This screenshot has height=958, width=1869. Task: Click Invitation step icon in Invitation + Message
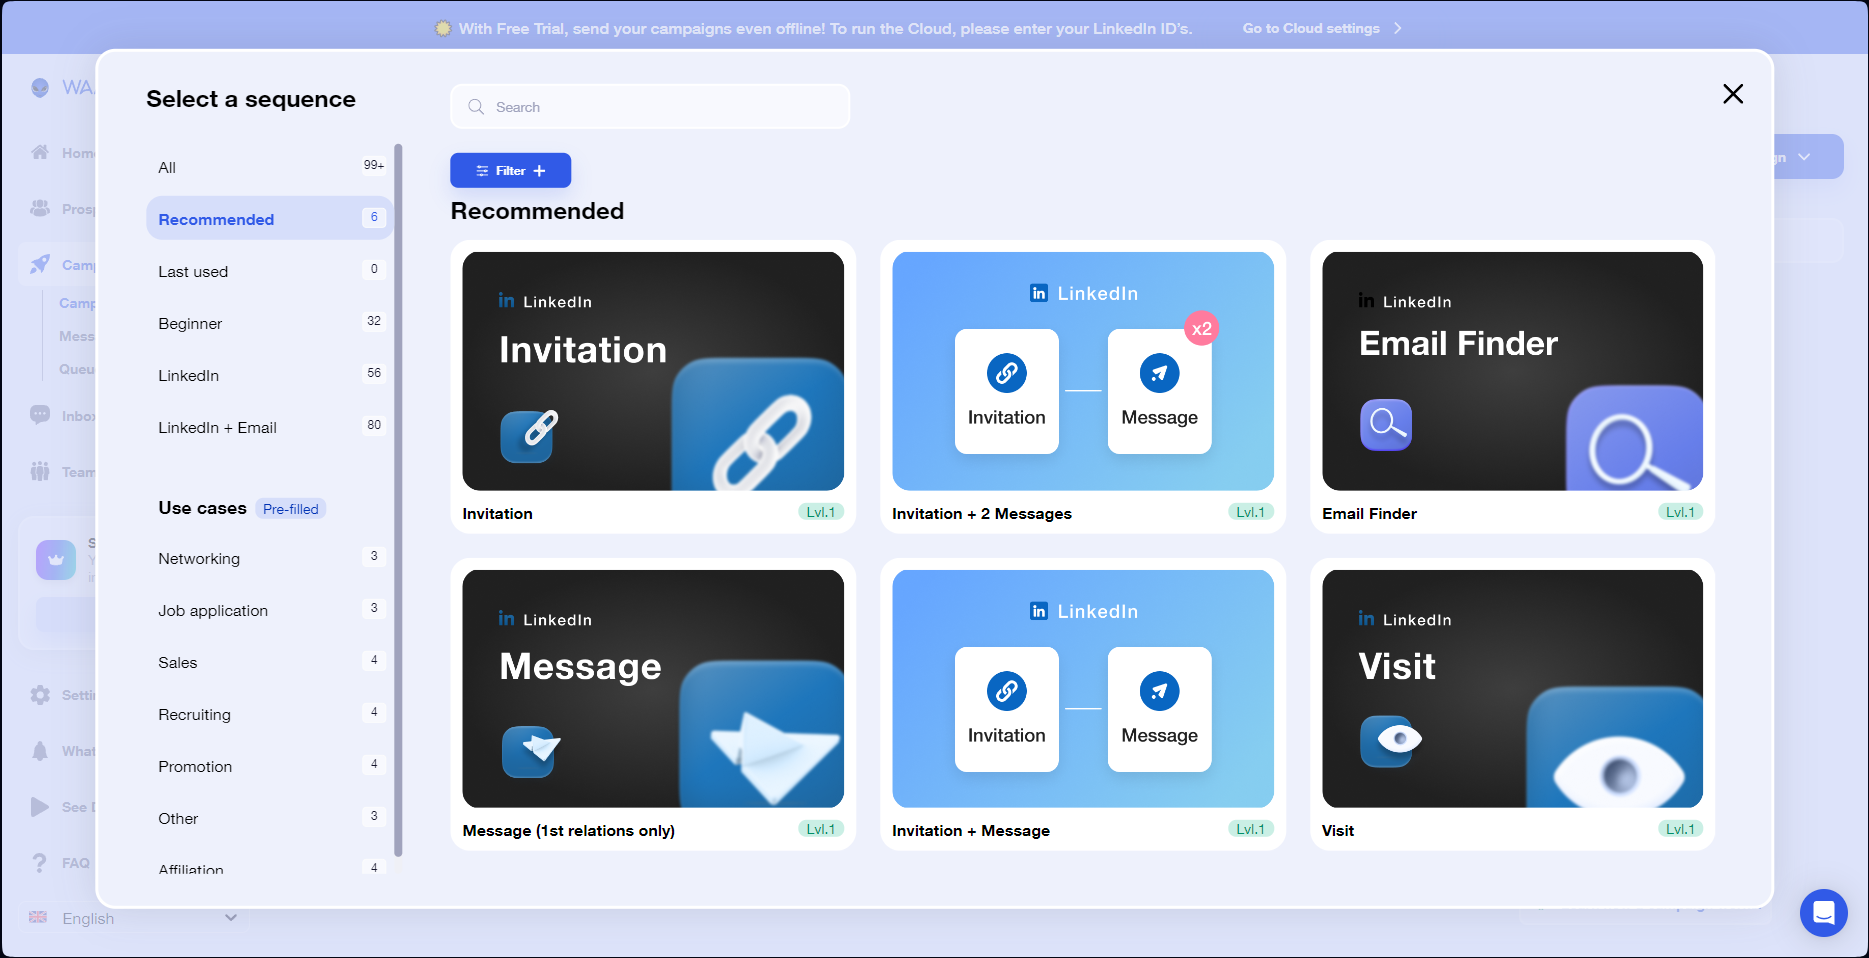[1007, 691]
